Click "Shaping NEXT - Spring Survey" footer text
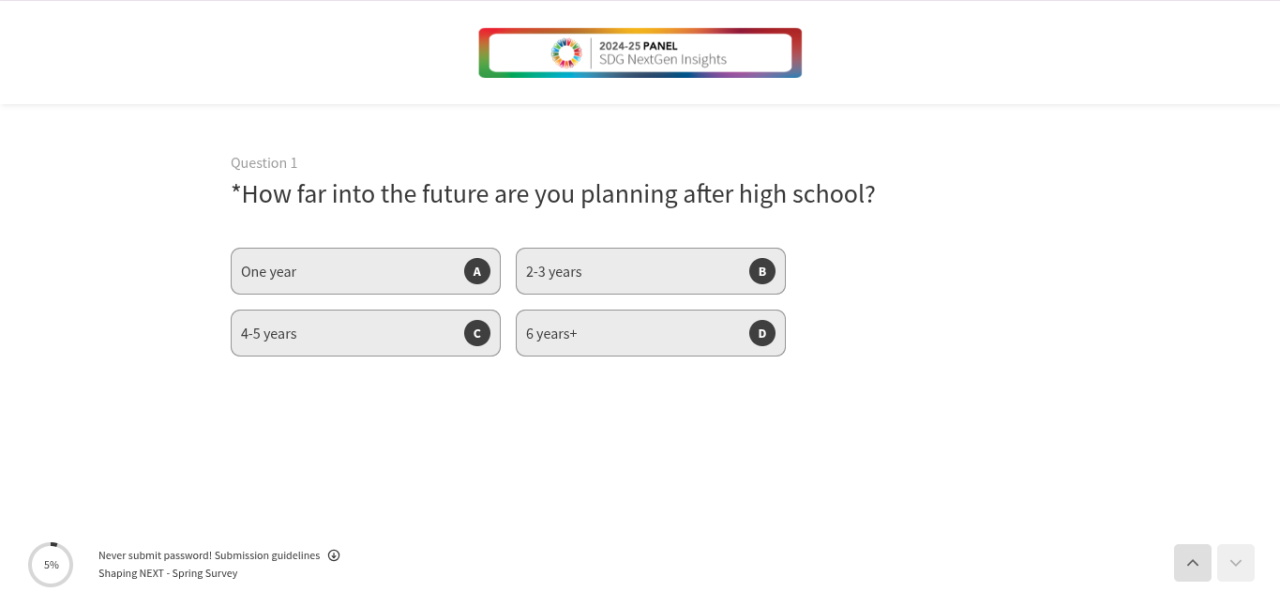The image size is (1280, 607). tap(168, 574)
